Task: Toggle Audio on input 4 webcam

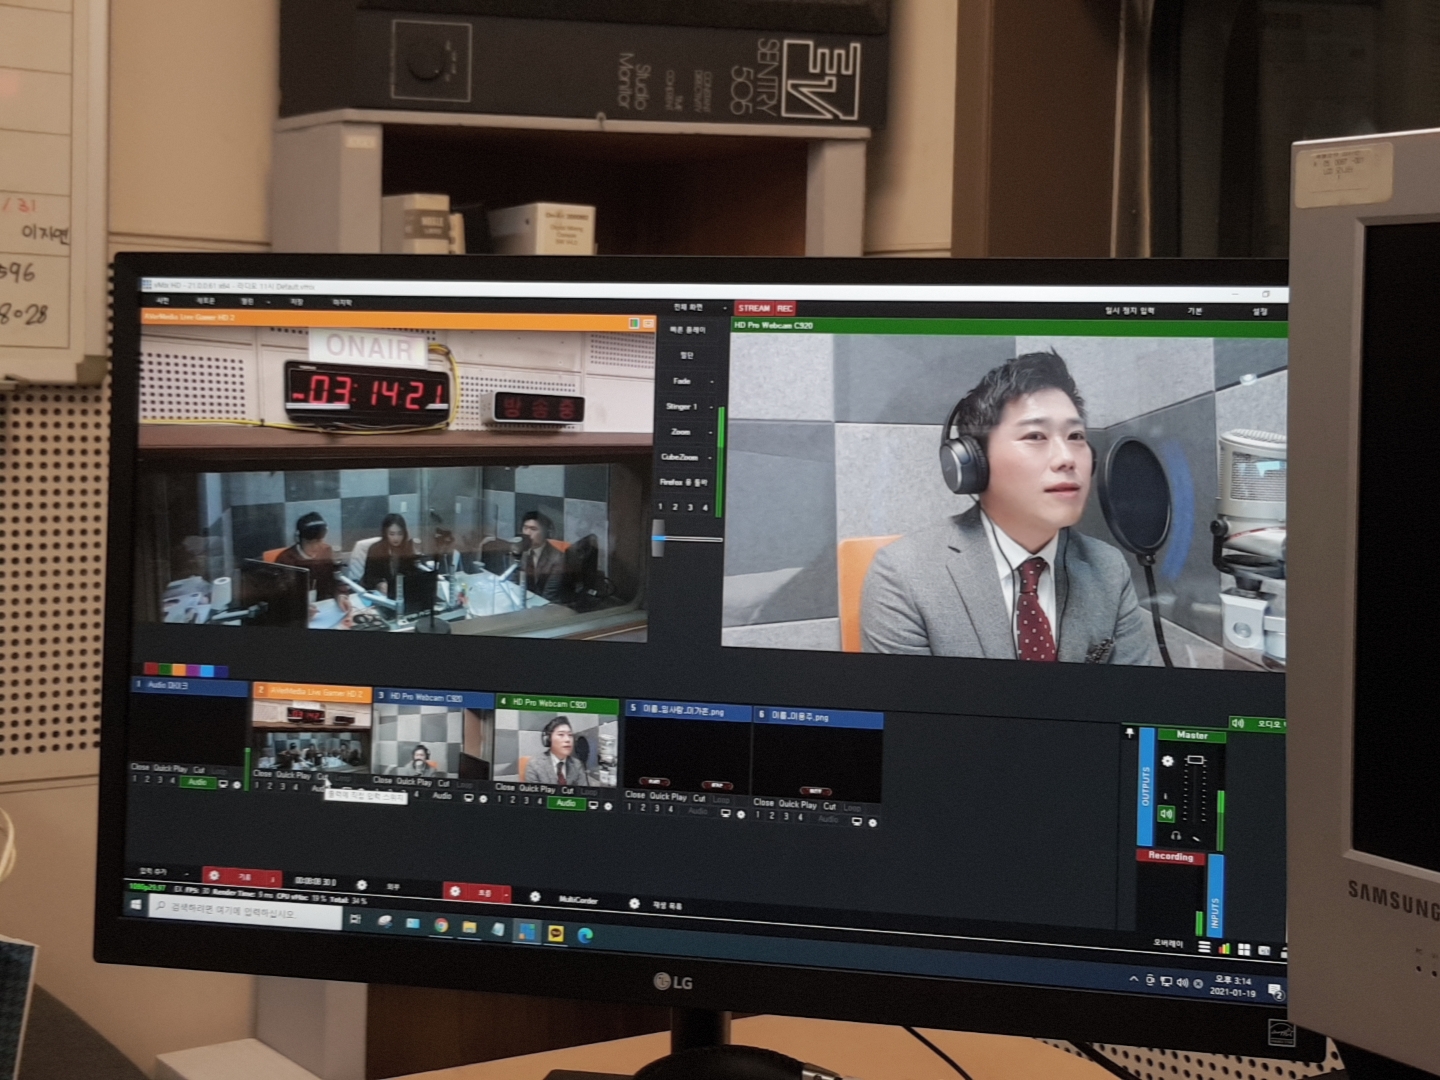Action: pos(566,803)
